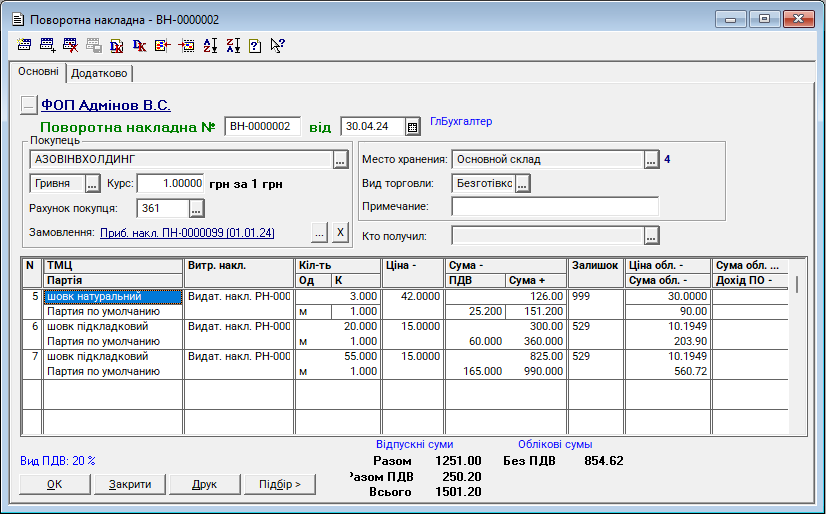Viewport: 826px width, 514px height.
Task: Open currency selector next to Гривня
Action: (x=92, y=184)
